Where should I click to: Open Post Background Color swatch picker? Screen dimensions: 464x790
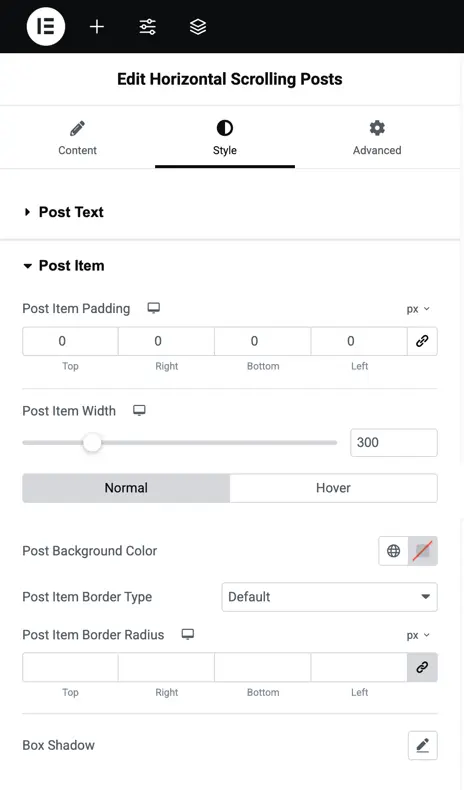[x=423, y=551]
